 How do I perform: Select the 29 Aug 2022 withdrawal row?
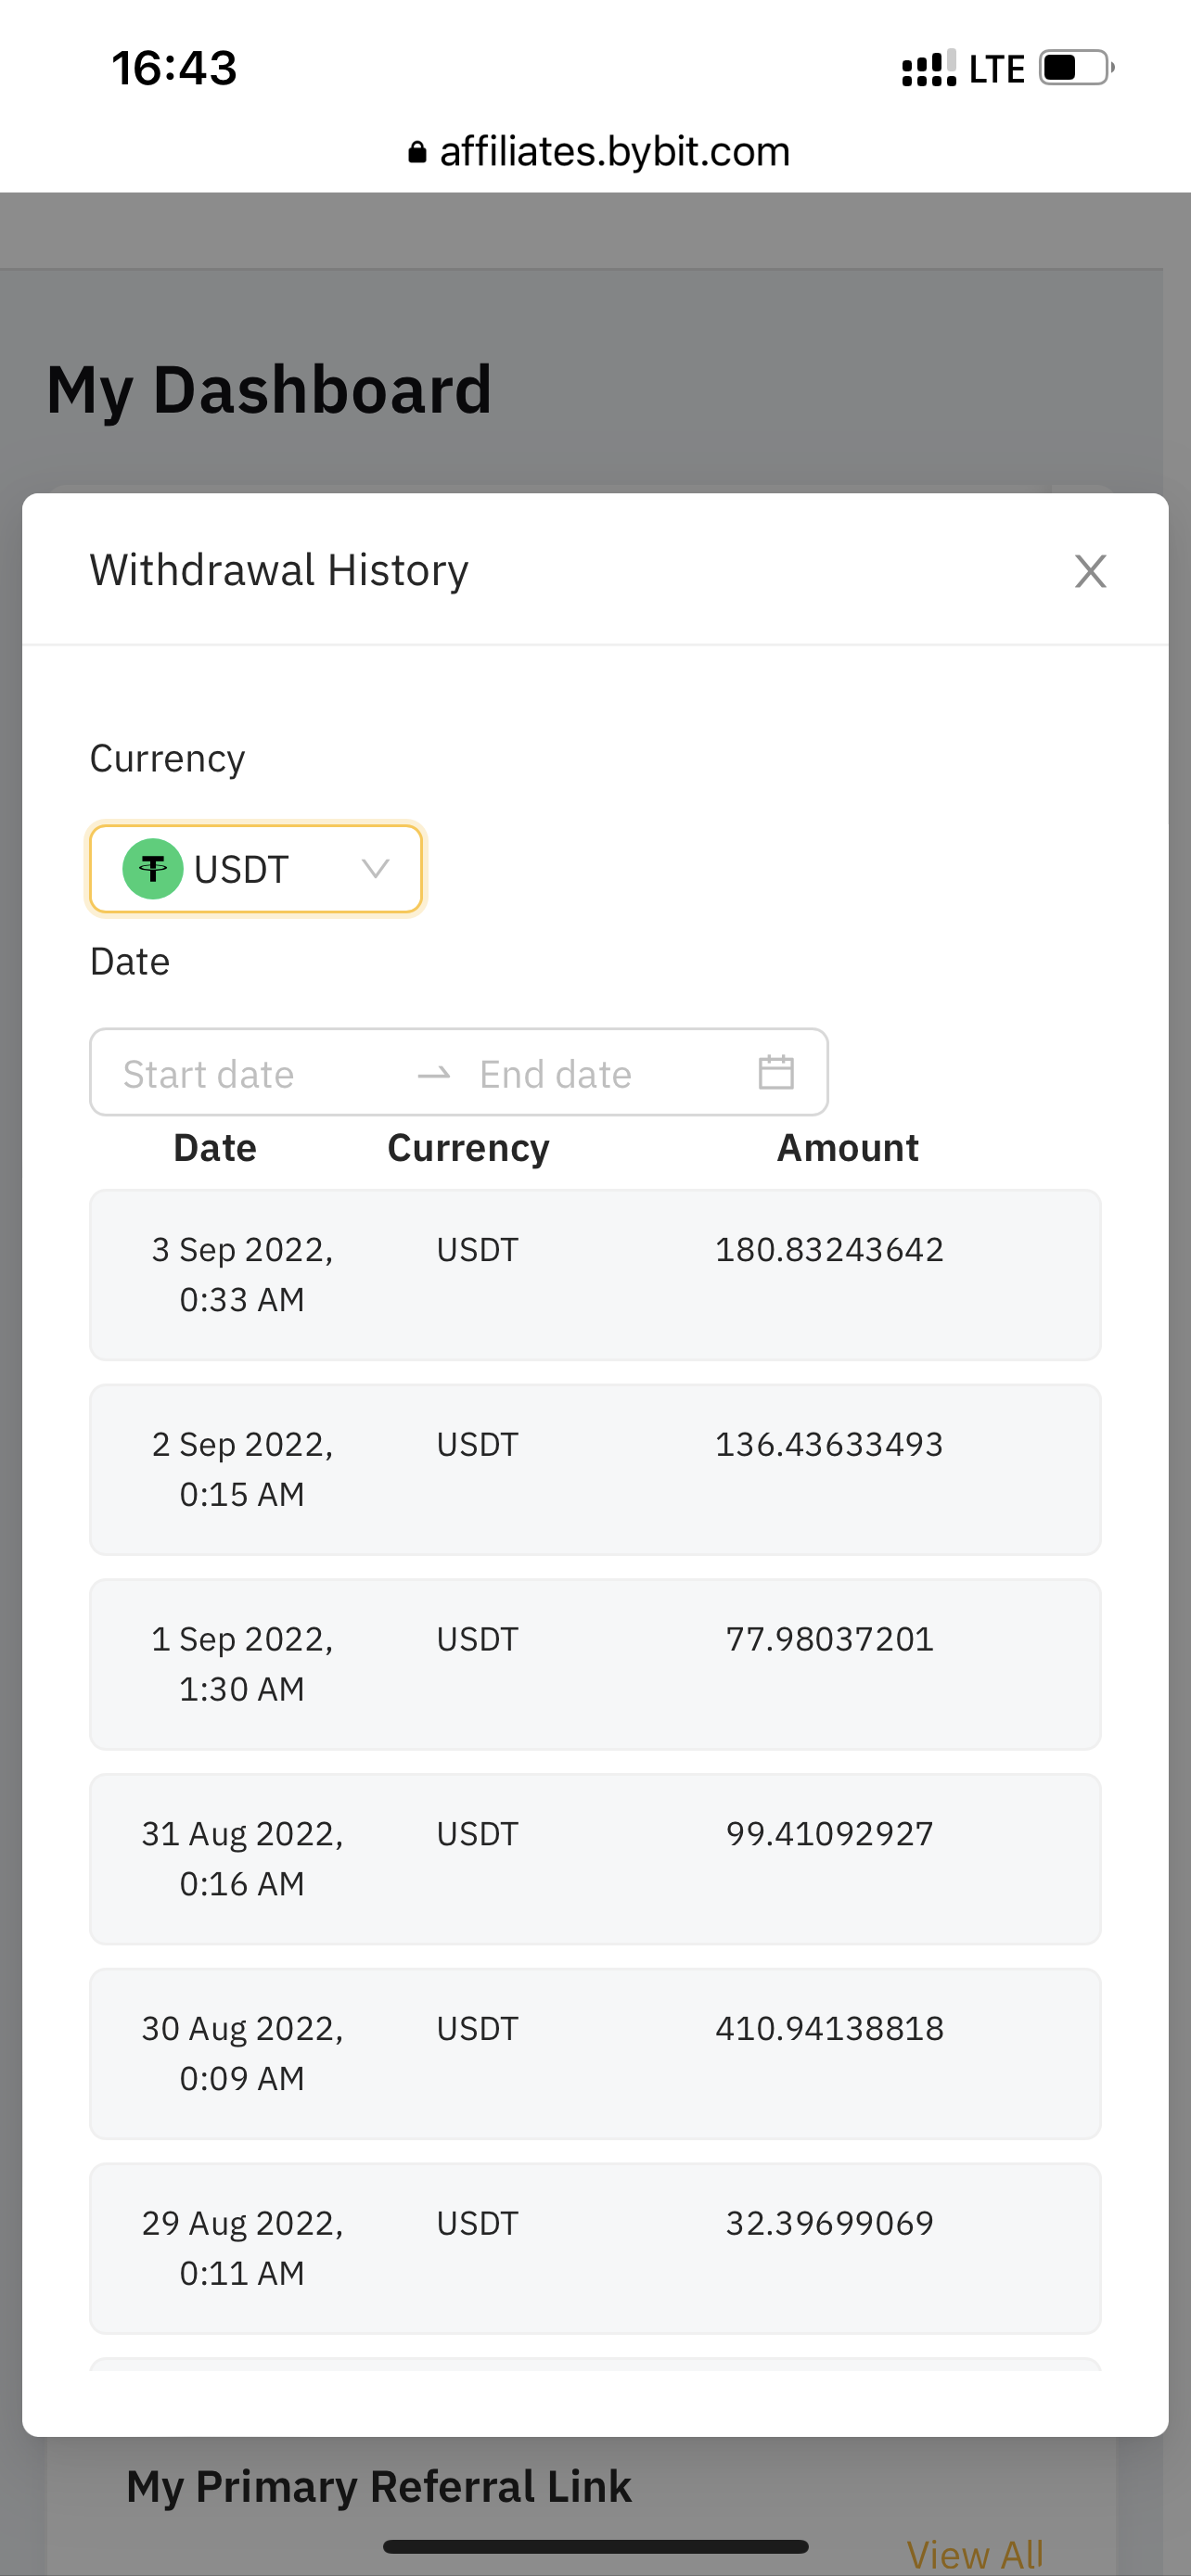595,2248
